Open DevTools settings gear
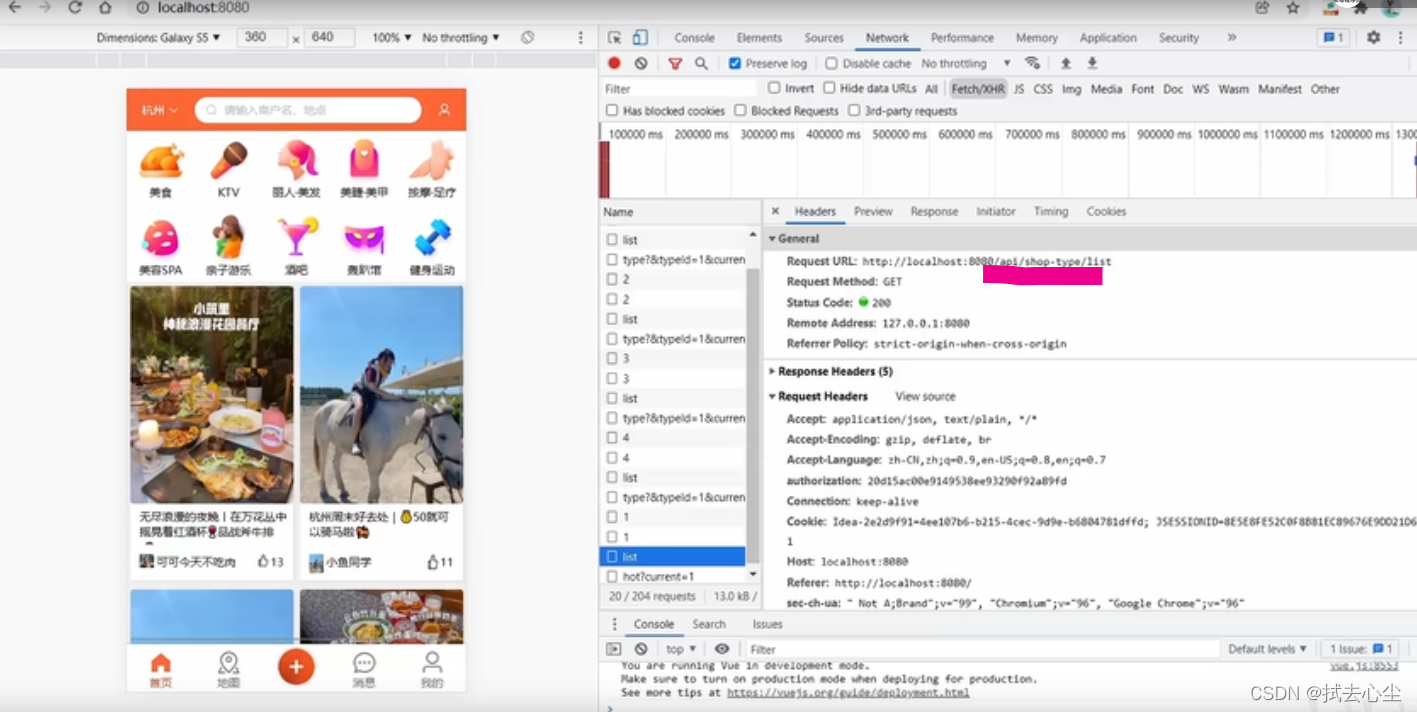The width and height of the screenshot is (1417, 712). (1373, 37)
